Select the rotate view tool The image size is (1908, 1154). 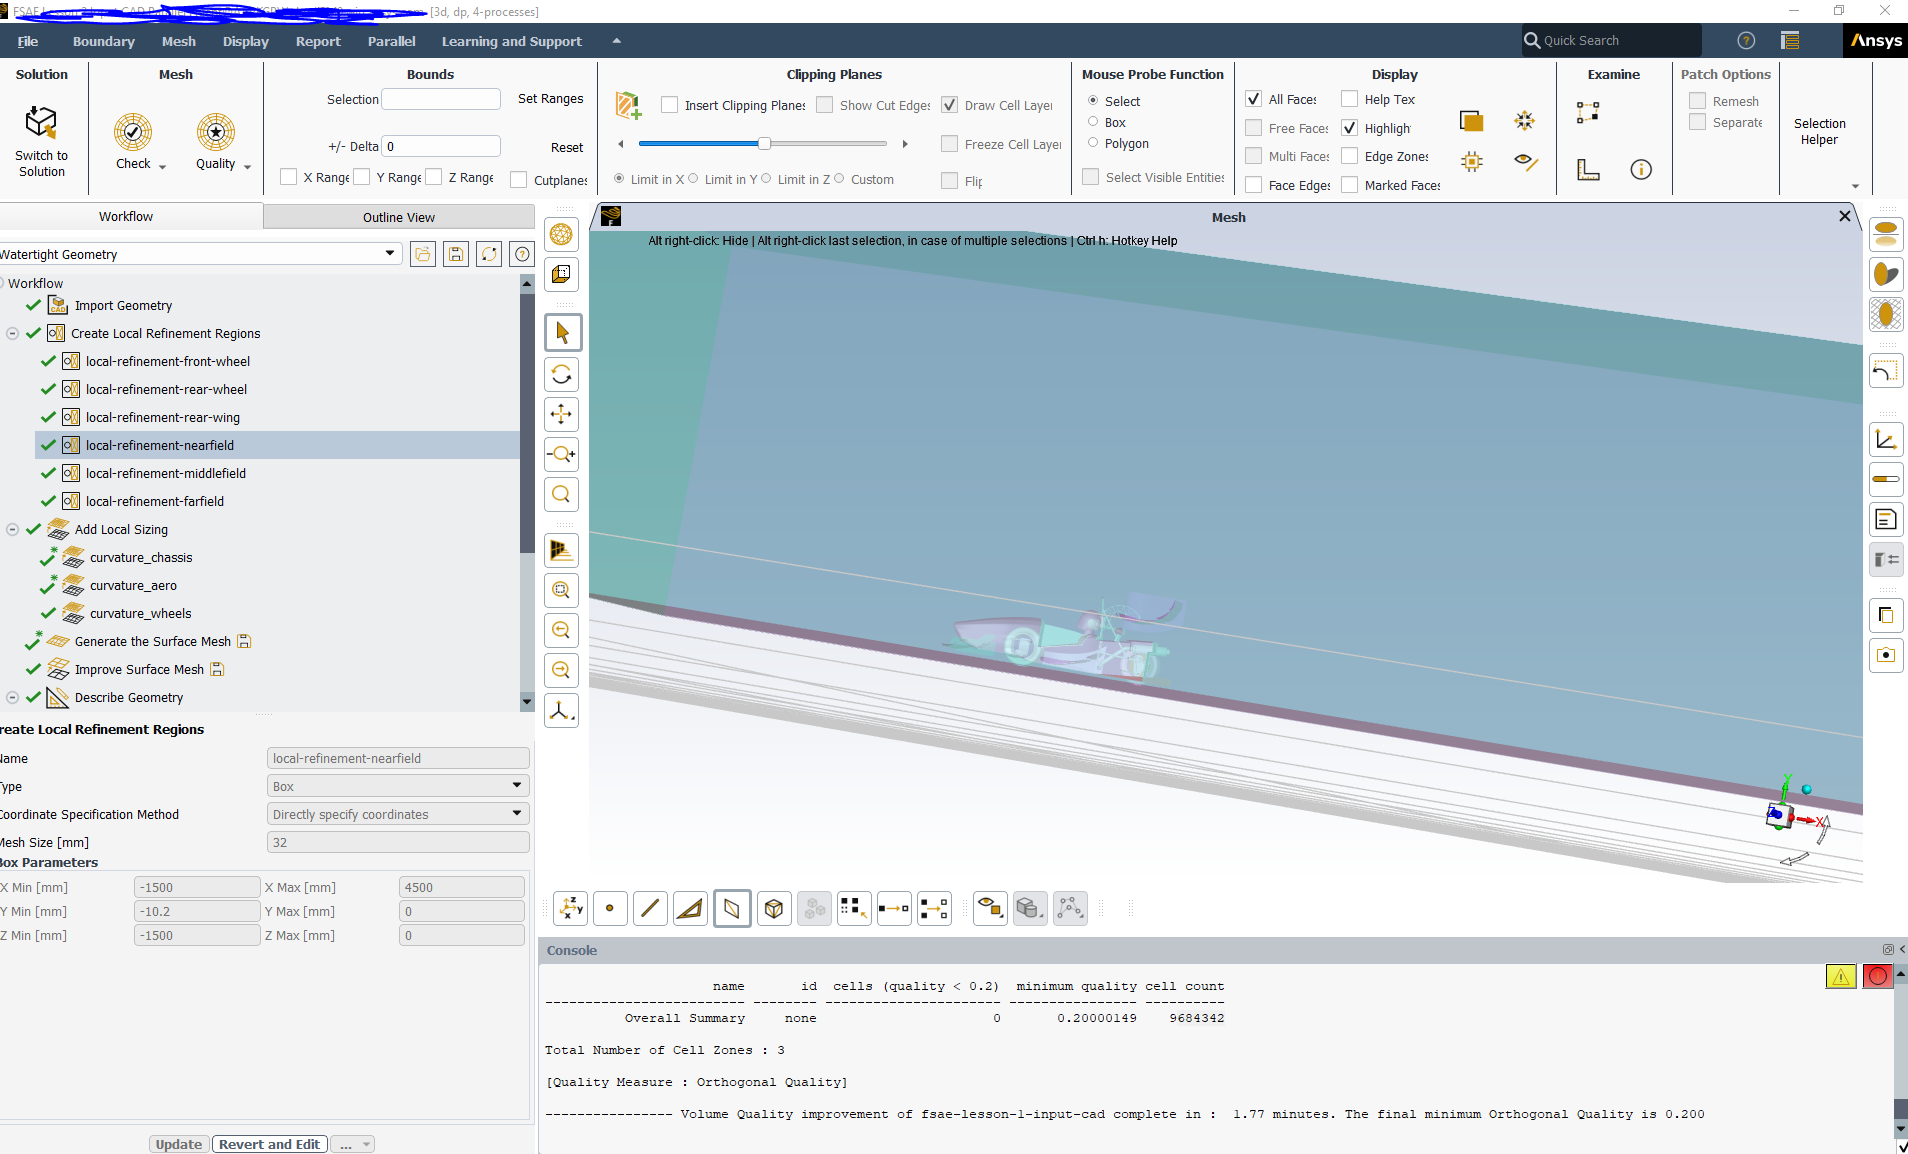point(562,374)
